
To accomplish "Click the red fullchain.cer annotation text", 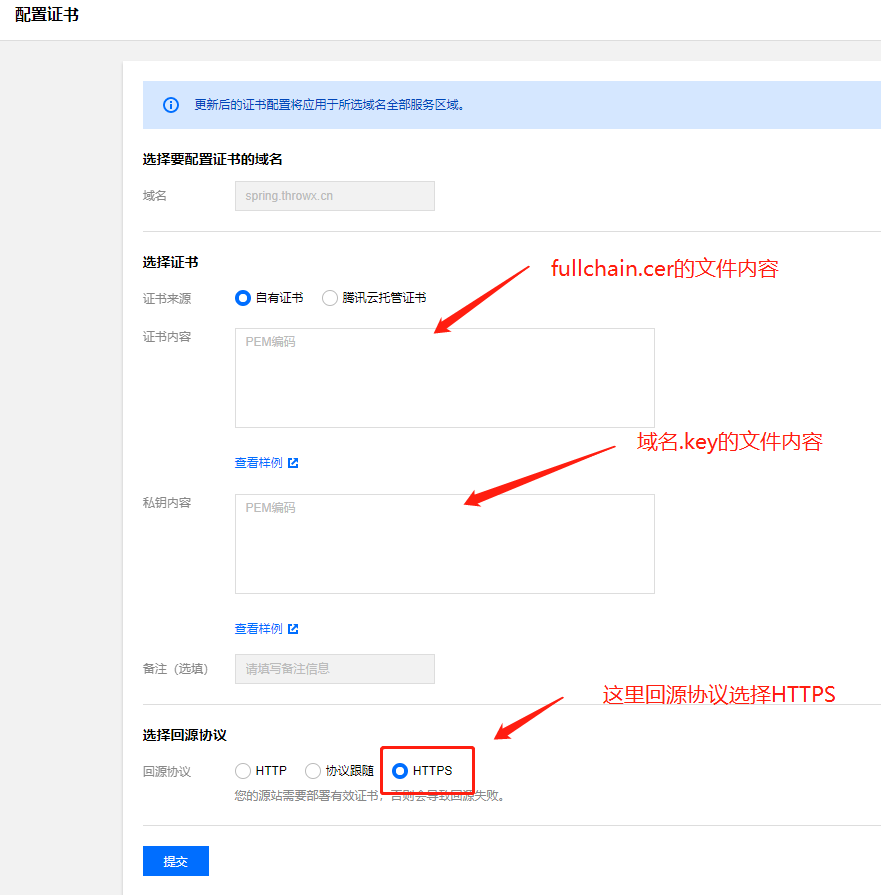I will tap(664, 268).
